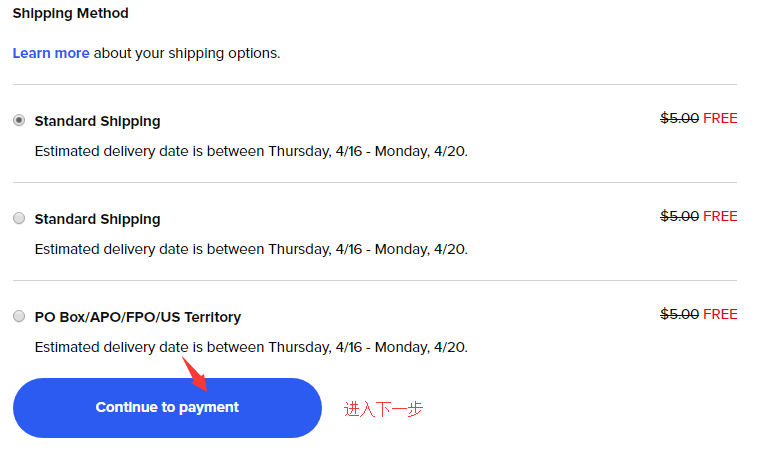The image size is (761, 453).
Task: Click the crossed-out $5.00 for selected Standard Shipping
Action: [679, 118]
